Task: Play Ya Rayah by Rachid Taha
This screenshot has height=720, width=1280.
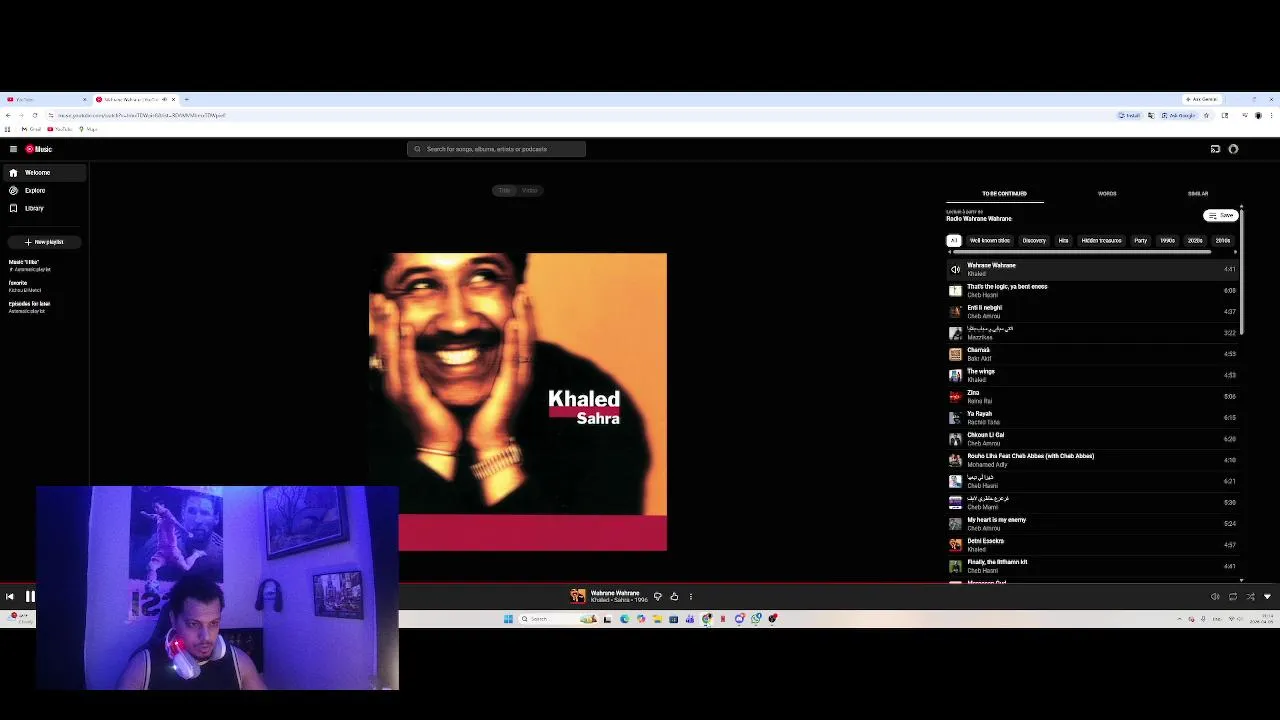Action: [1092, 418]
